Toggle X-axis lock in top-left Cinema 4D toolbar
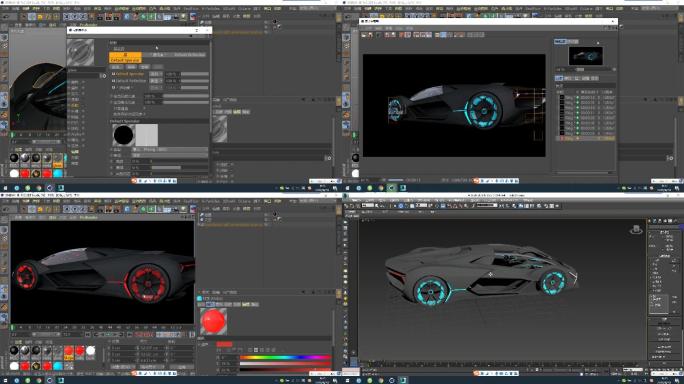684x384 pixels. pyautogui.click(x=67, y=17)
